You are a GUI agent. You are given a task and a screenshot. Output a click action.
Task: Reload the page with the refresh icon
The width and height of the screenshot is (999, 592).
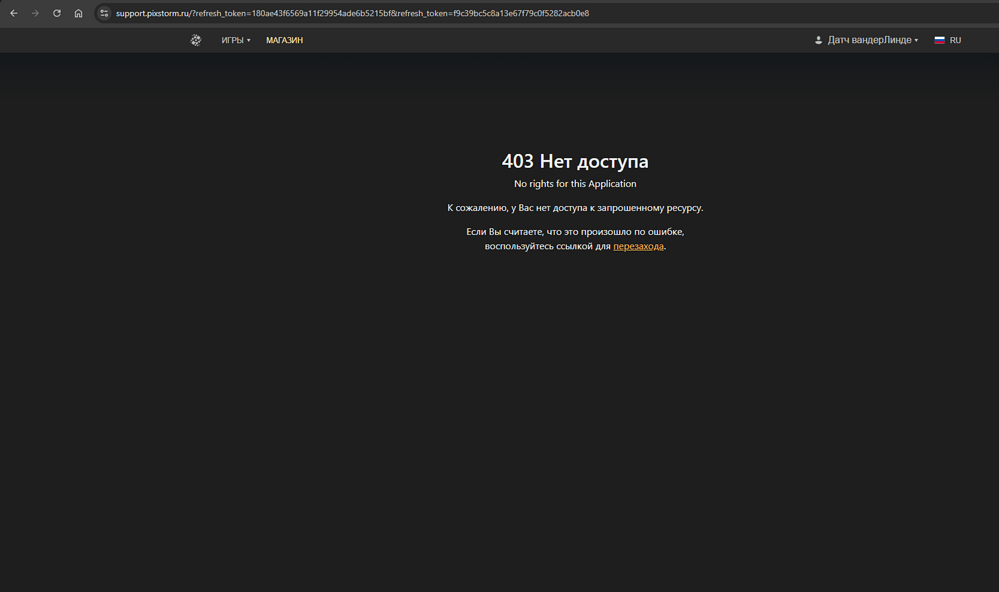pos(57,13)
